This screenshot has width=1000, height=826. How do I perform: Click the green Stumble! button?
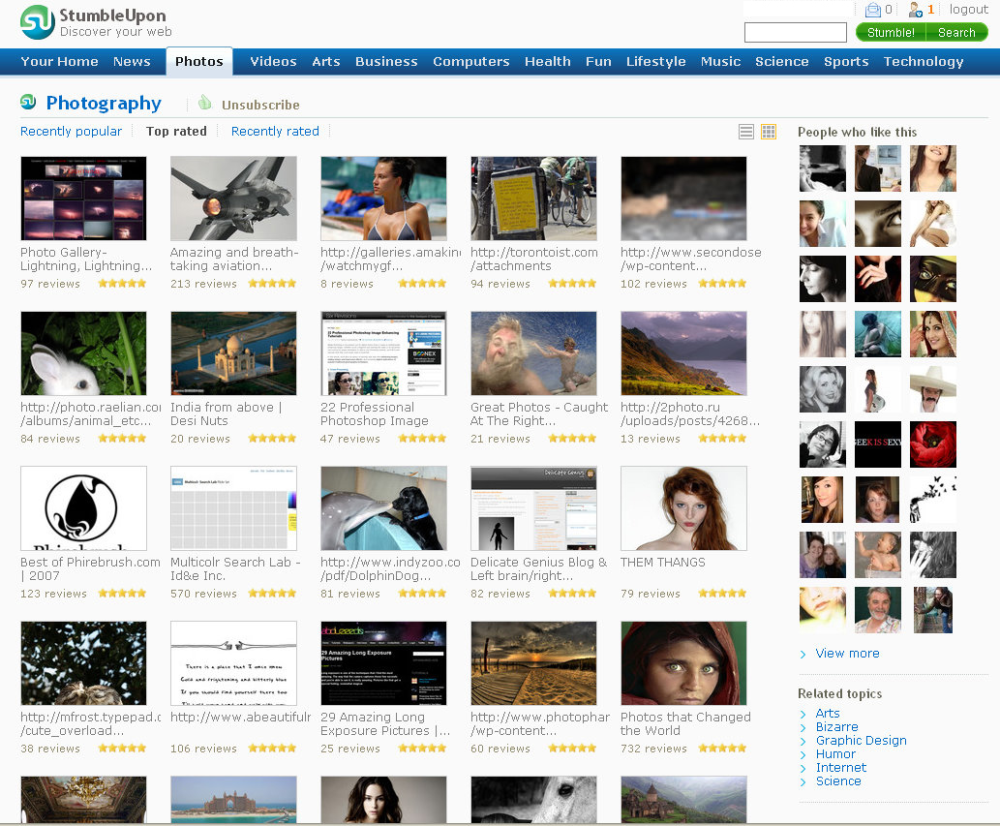[890, 33]
